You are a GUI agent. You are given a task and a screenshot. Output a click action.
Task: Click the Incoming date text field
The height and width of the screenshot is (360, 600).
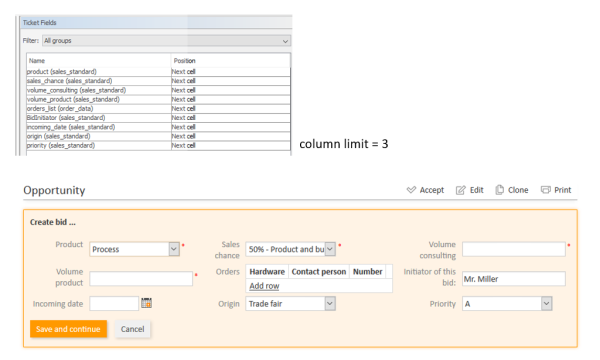click(114, 304)
